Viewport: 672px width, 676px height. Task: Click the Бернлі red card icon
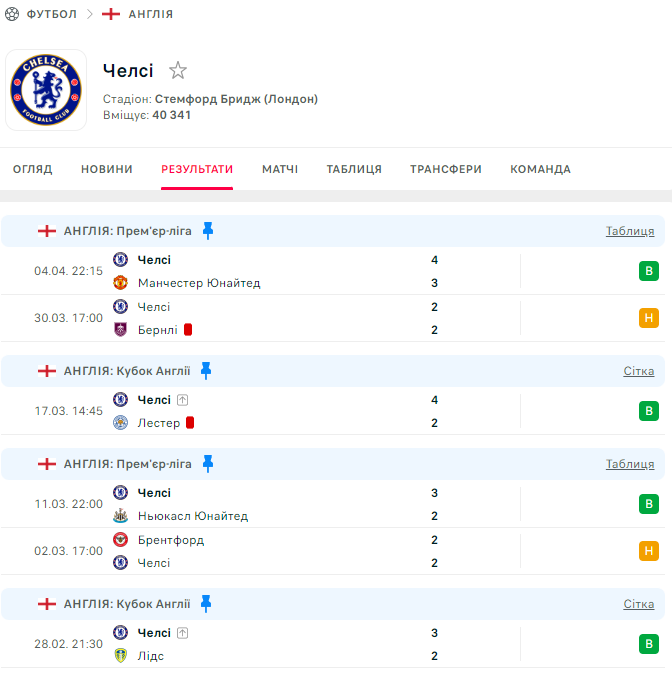coord(188,330)
